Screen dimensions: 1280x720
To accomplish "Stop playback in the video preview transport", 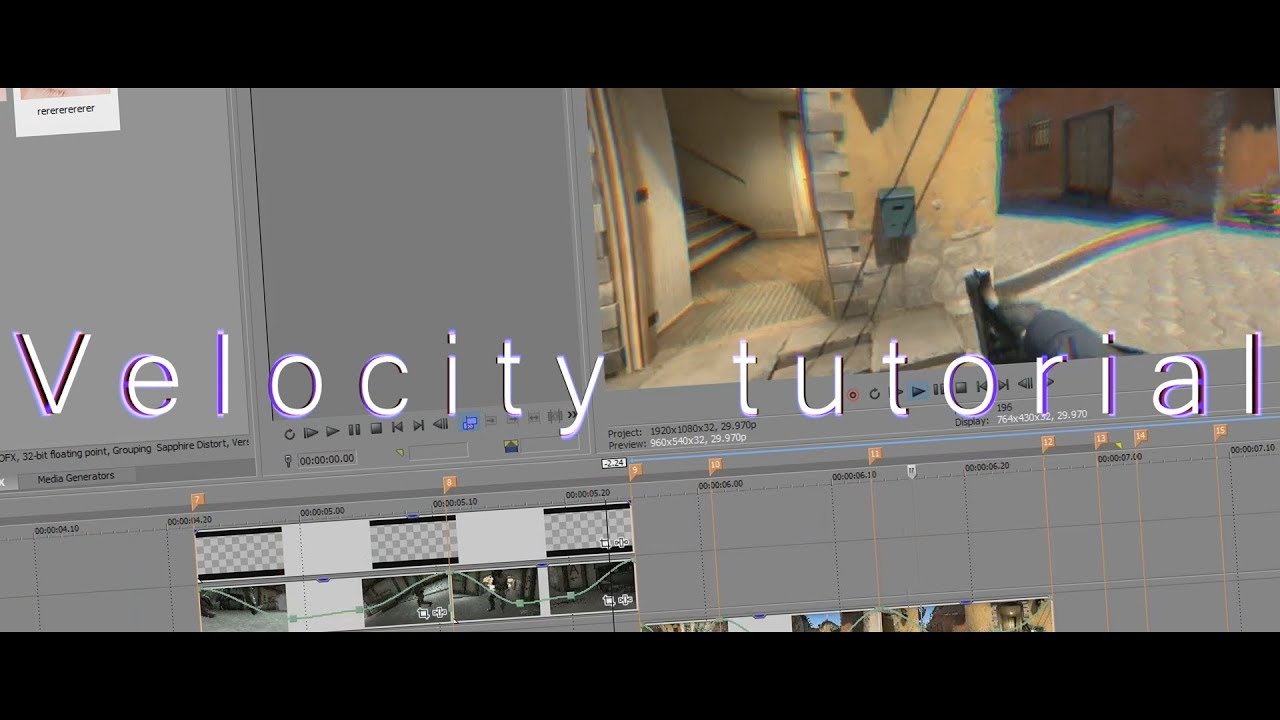I will click(x=961, y=387).
